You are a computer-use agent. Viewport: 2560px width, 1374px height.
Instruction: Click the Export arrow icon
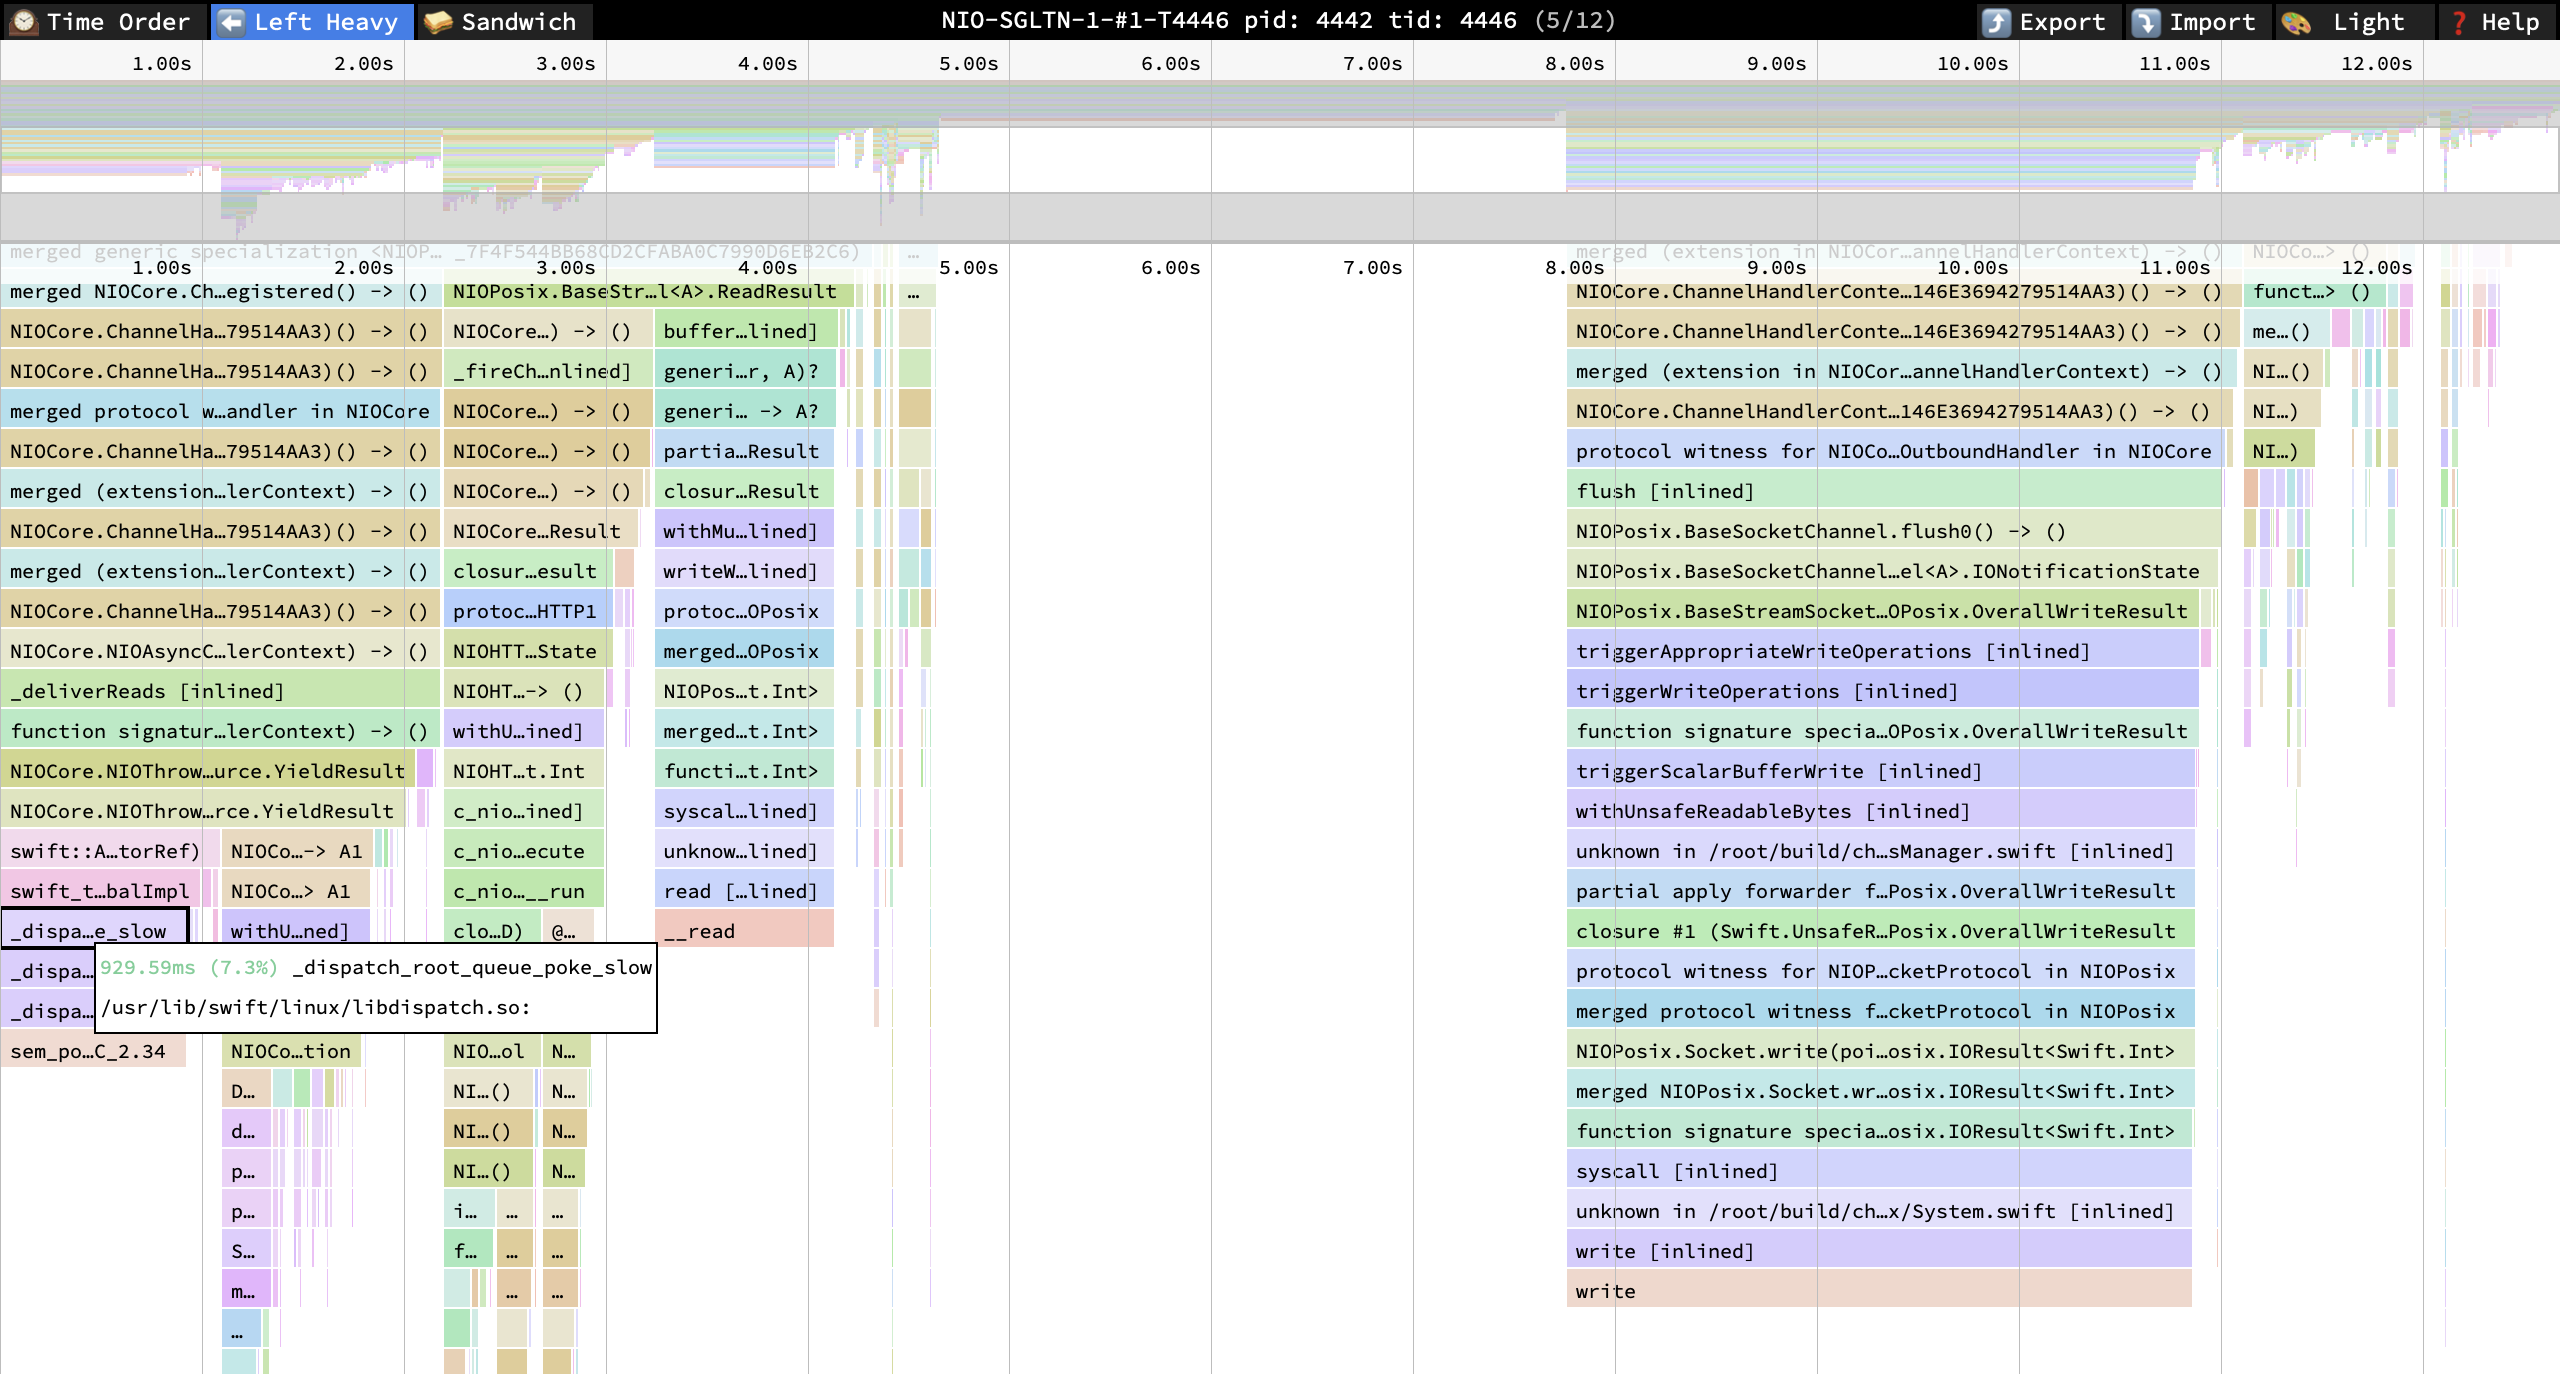1996,21
